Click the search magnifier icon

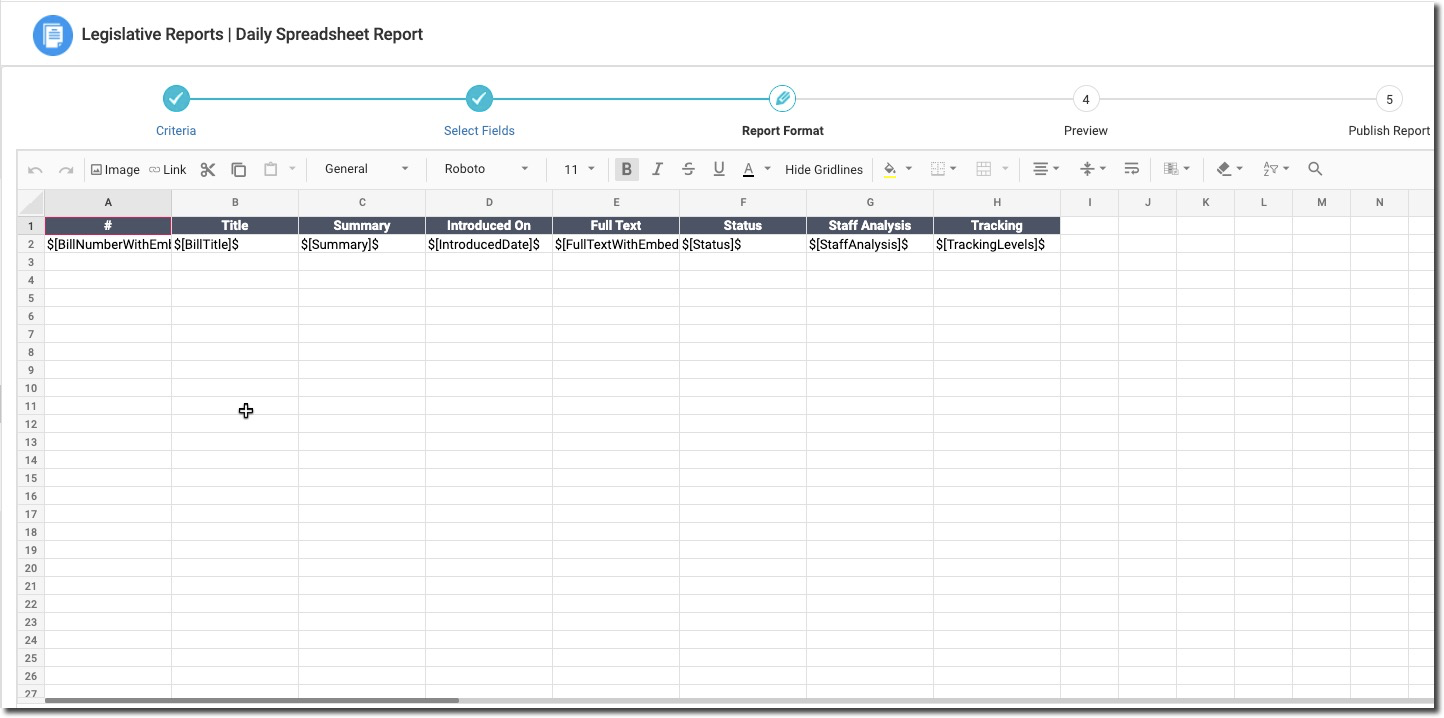click(1316, 169)
